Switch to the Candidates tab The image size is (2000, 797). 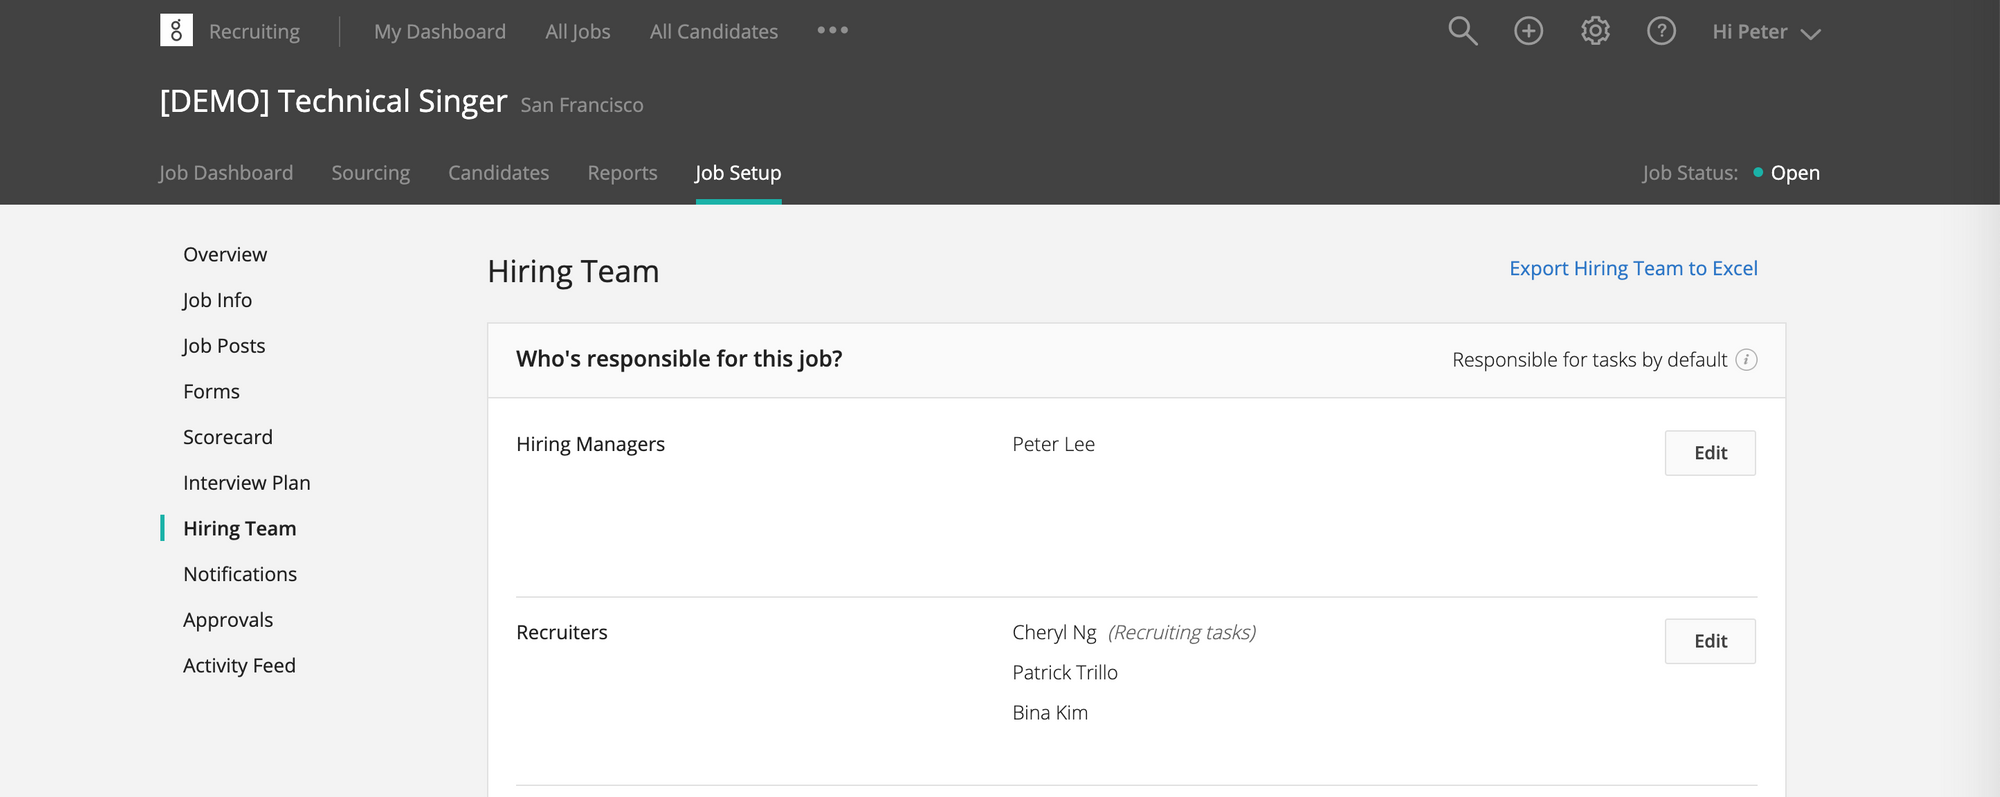[x=498, y=173]
